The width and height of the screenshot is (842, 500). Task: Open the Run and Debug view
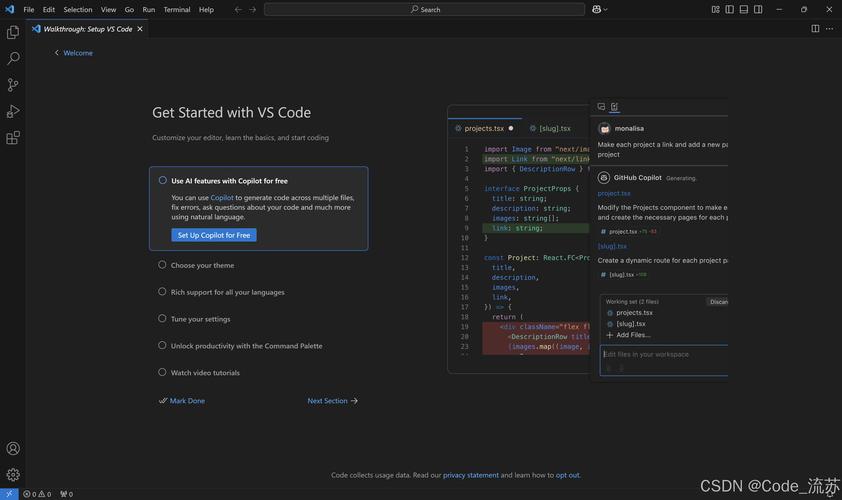pyautogui.click(x=13, y=111)
